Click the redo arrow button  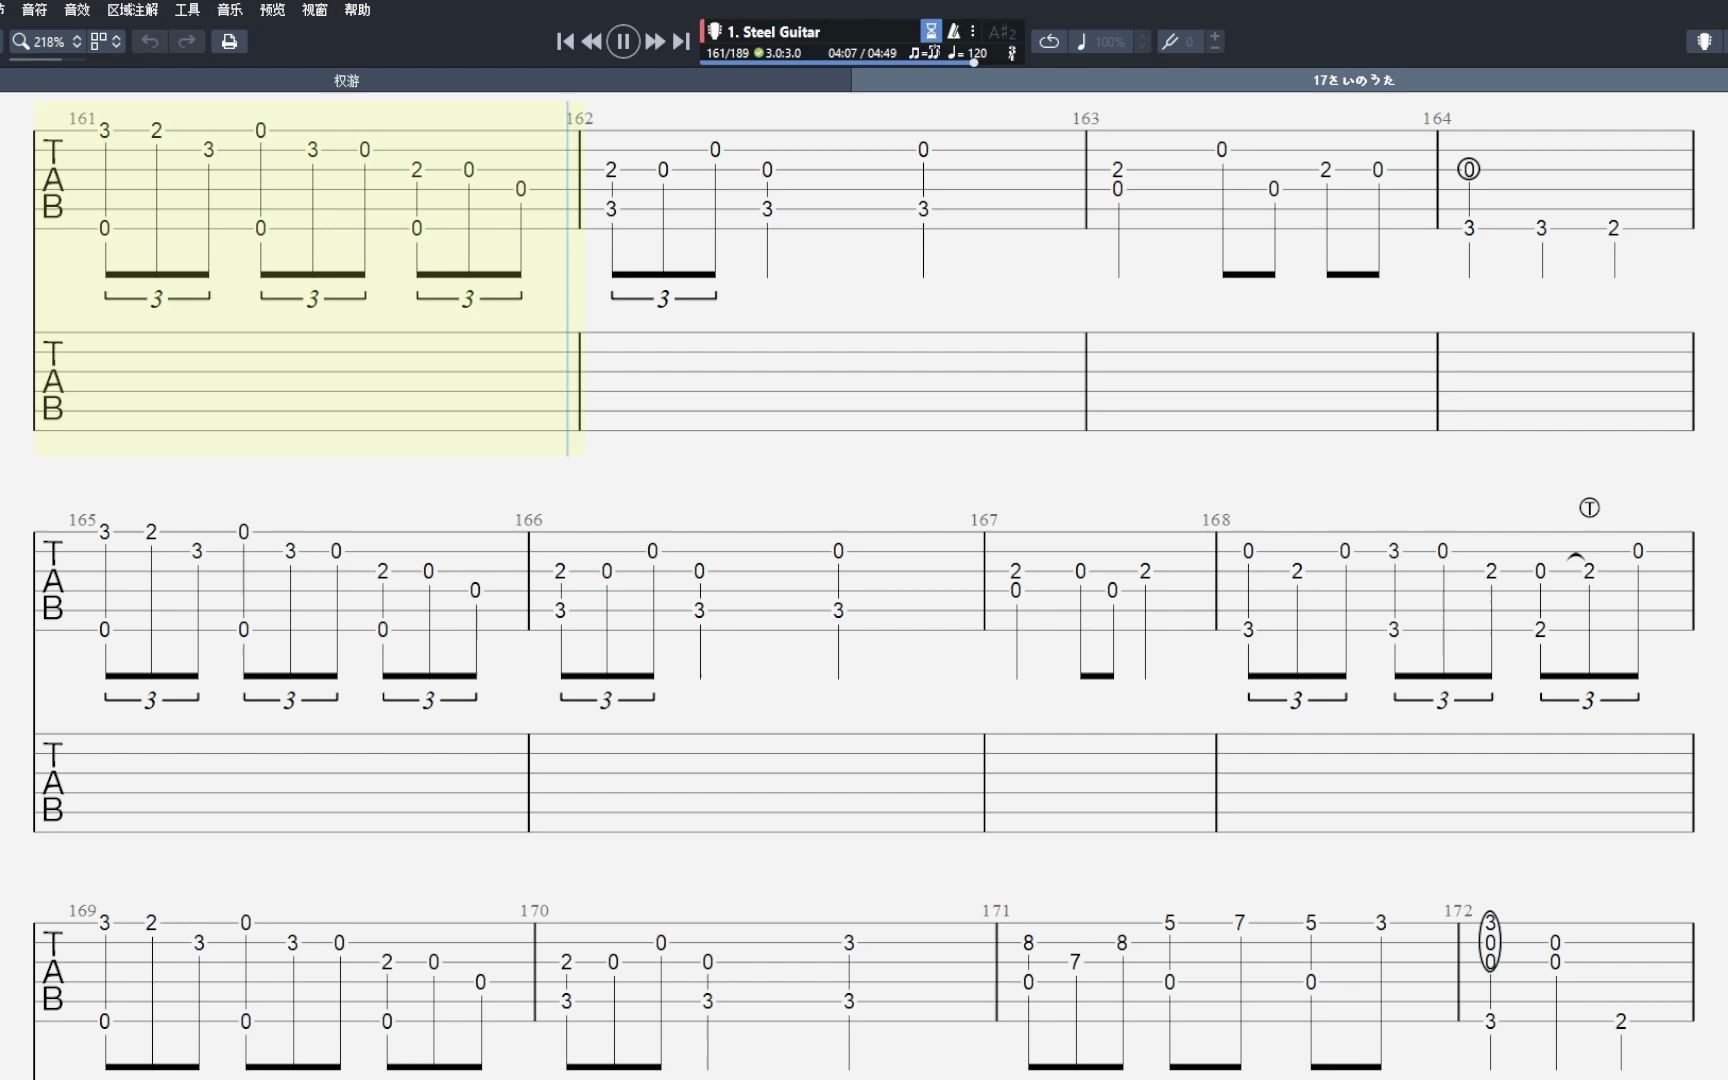coord(186,41)
